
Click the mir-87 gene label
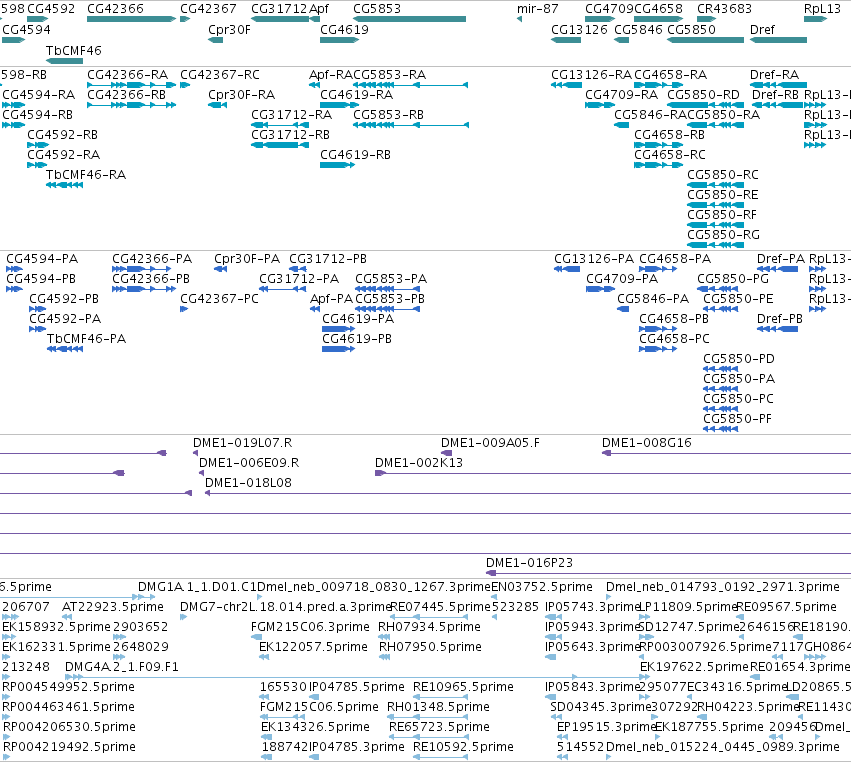[537, 9]
